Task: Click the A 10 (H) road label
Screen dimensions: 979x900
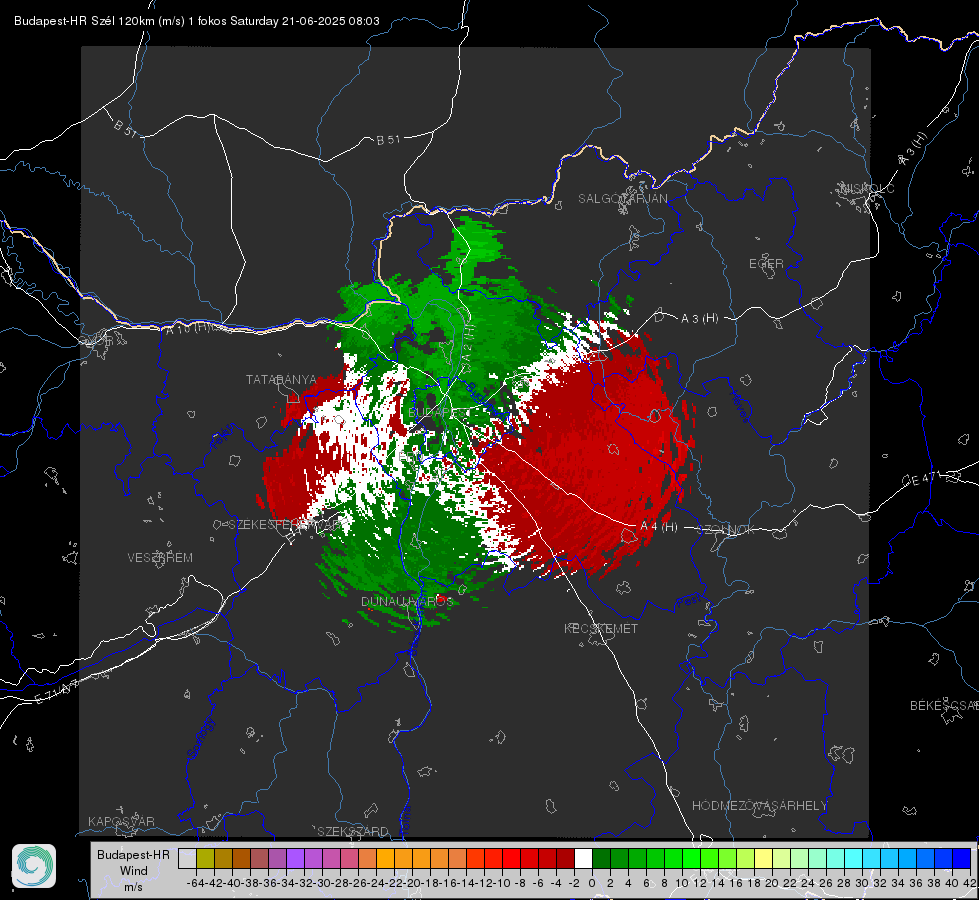Action: pos(190,327)
